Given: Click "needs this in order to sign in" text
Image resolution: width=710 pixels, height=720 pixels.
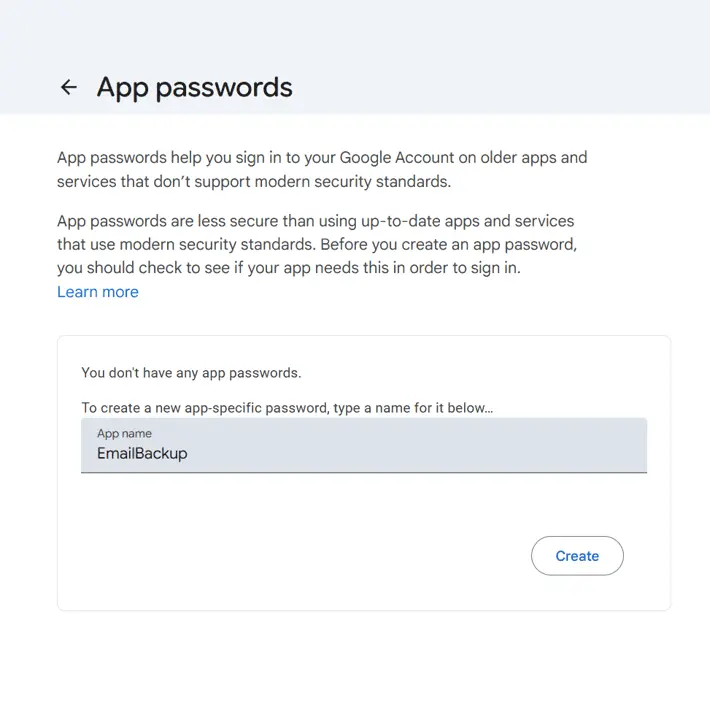Looking at the screenshot, I should (x=418, y=268).
